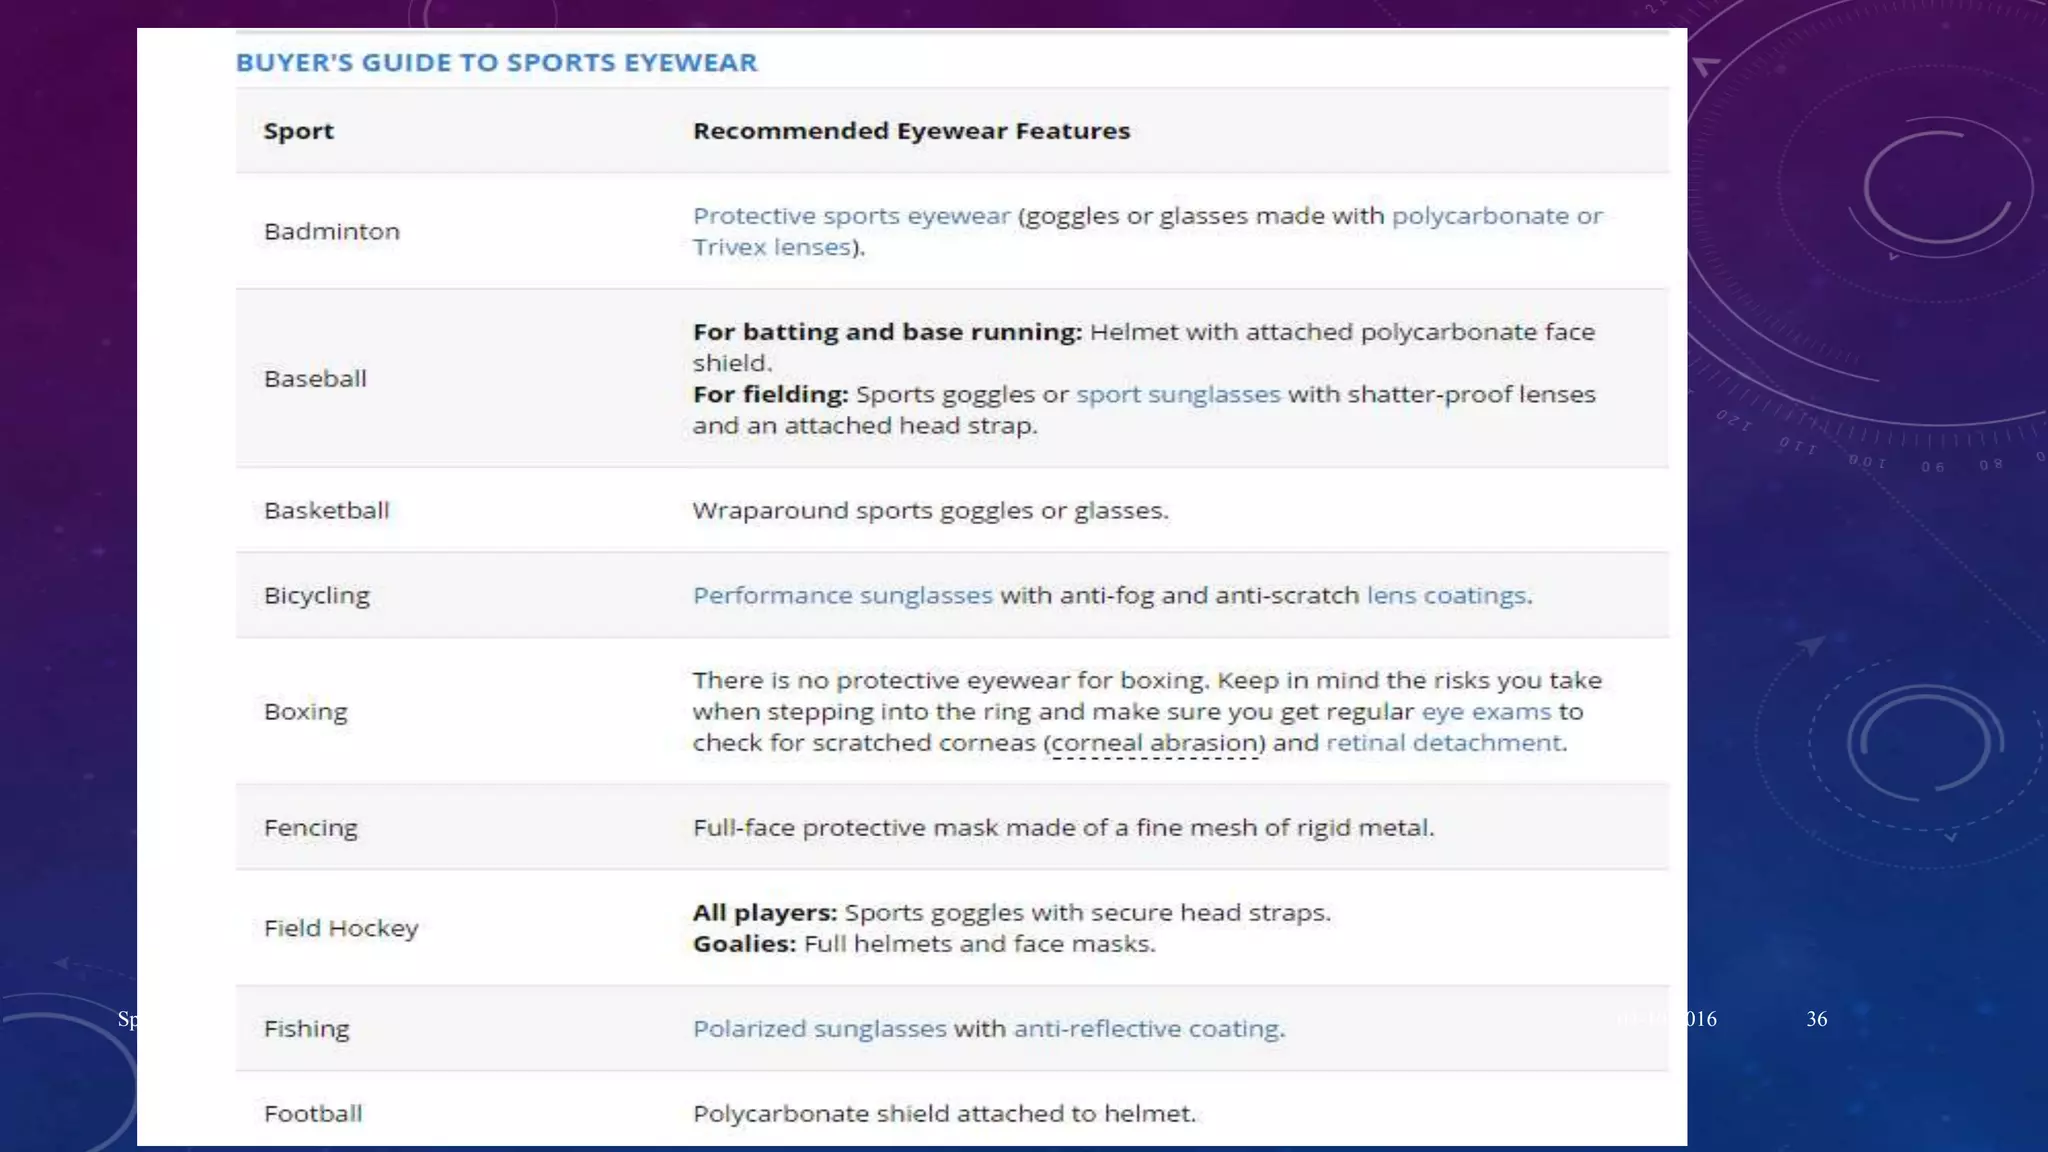Click the corneal abrasion term
2048x1152 pixels.
pos(1154,743)
